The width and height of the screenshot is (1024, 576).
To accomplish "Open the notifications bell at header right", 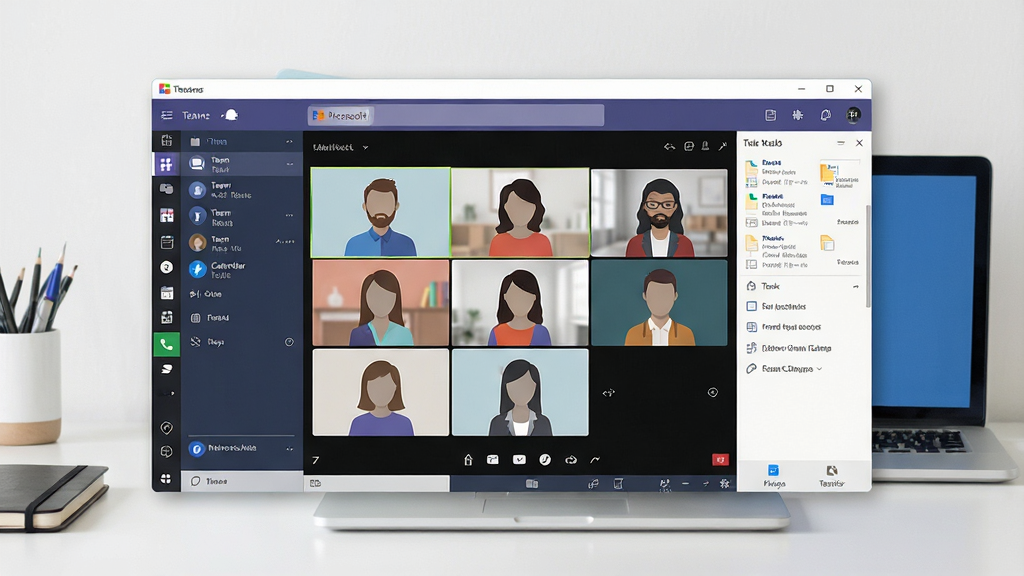I will 825,115.
